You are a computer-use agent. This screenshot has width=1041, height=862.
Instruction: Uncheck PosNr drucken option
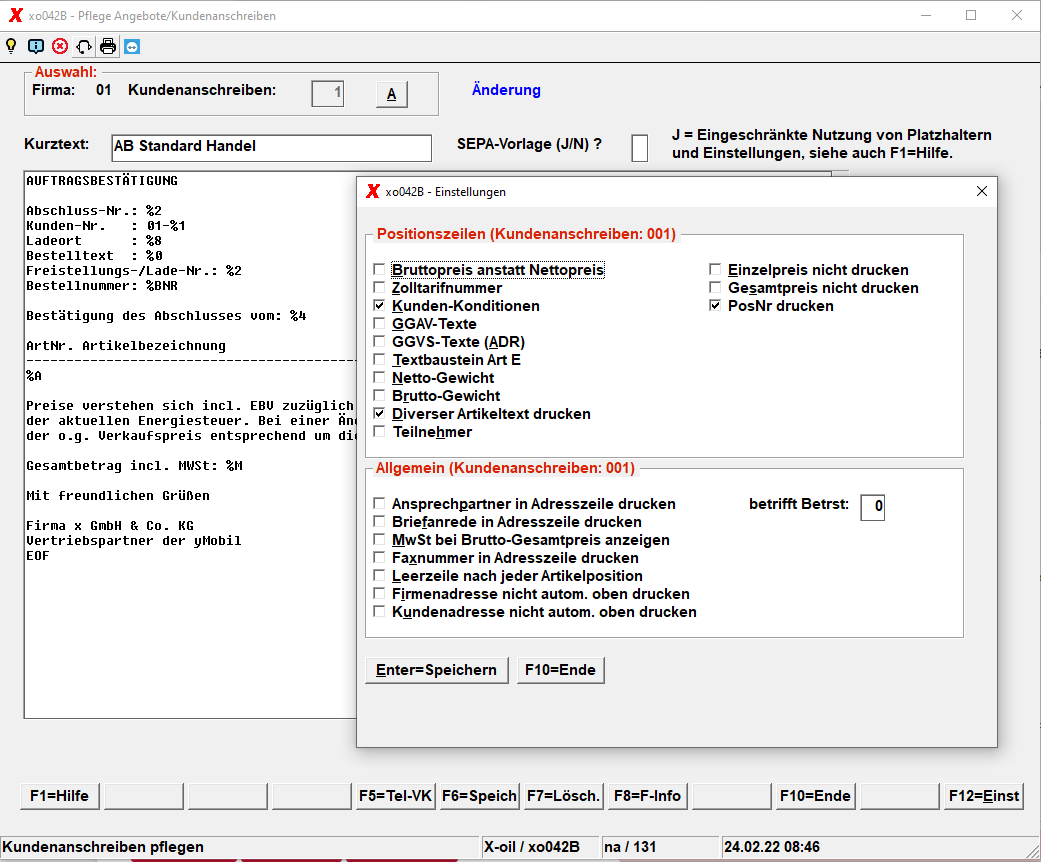715,305
